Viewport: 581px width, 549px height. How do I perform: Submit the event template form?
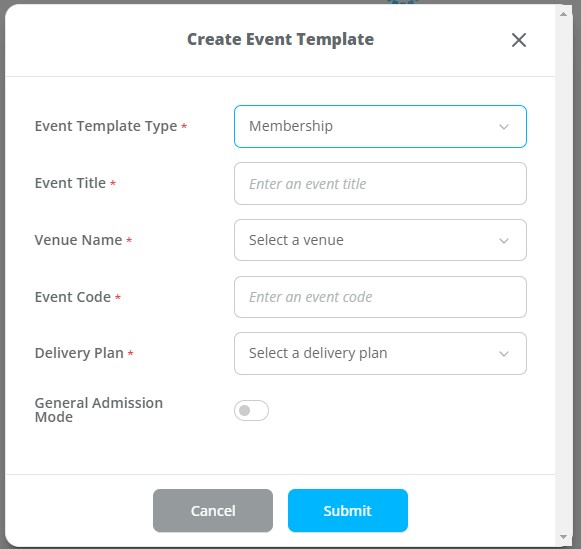(348, 510)
